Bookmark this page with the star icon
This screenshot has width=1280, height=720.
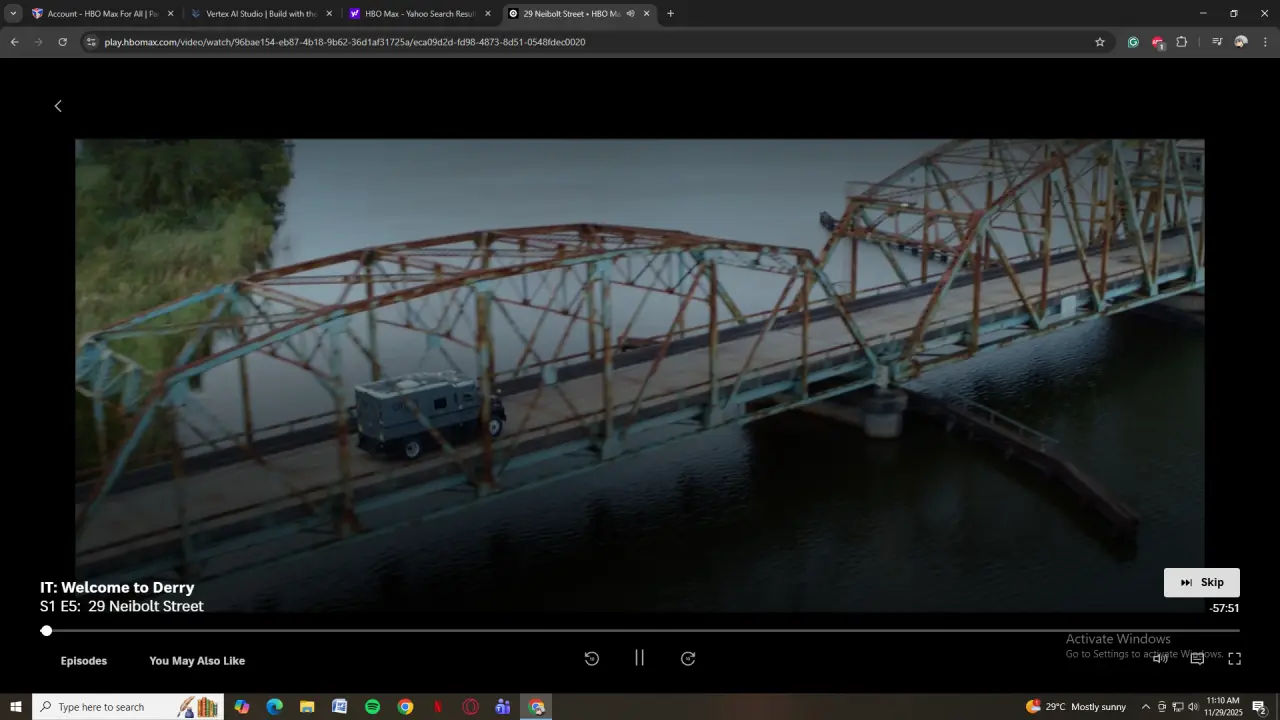point(1100,42)
